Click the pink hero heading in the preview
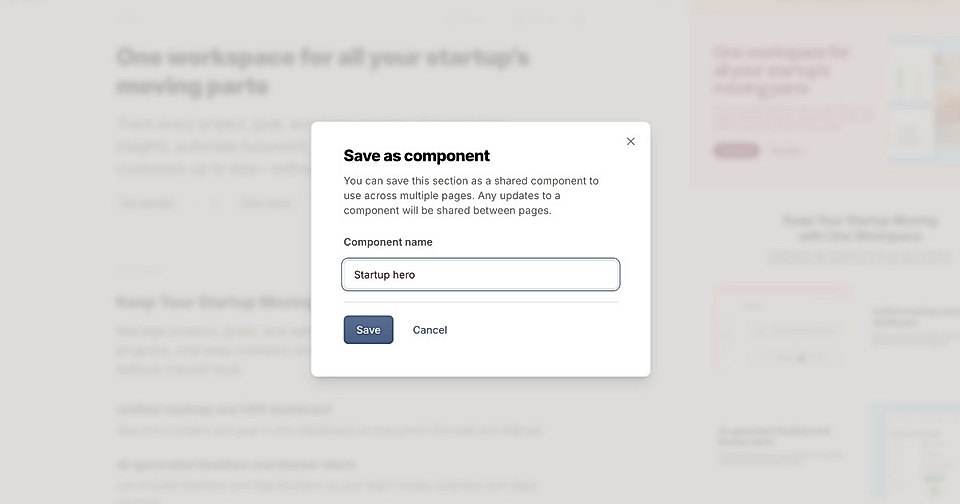 [781, 70]
